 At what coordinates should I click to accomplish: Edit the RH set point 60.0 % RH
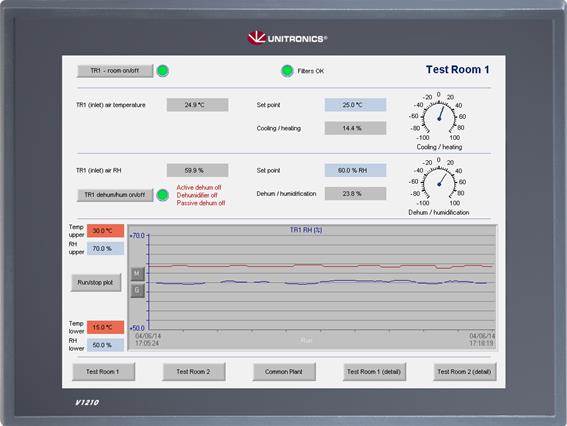coord(355,170)
